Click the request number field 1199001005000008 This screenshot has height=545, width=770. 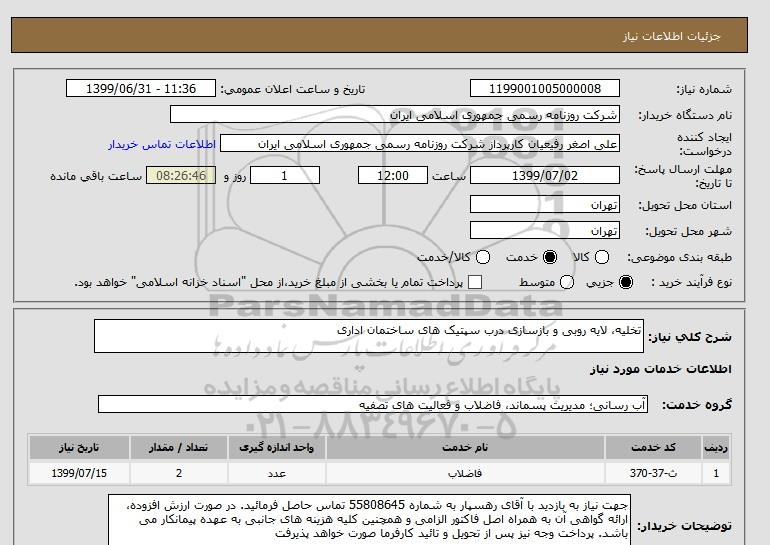545,88
